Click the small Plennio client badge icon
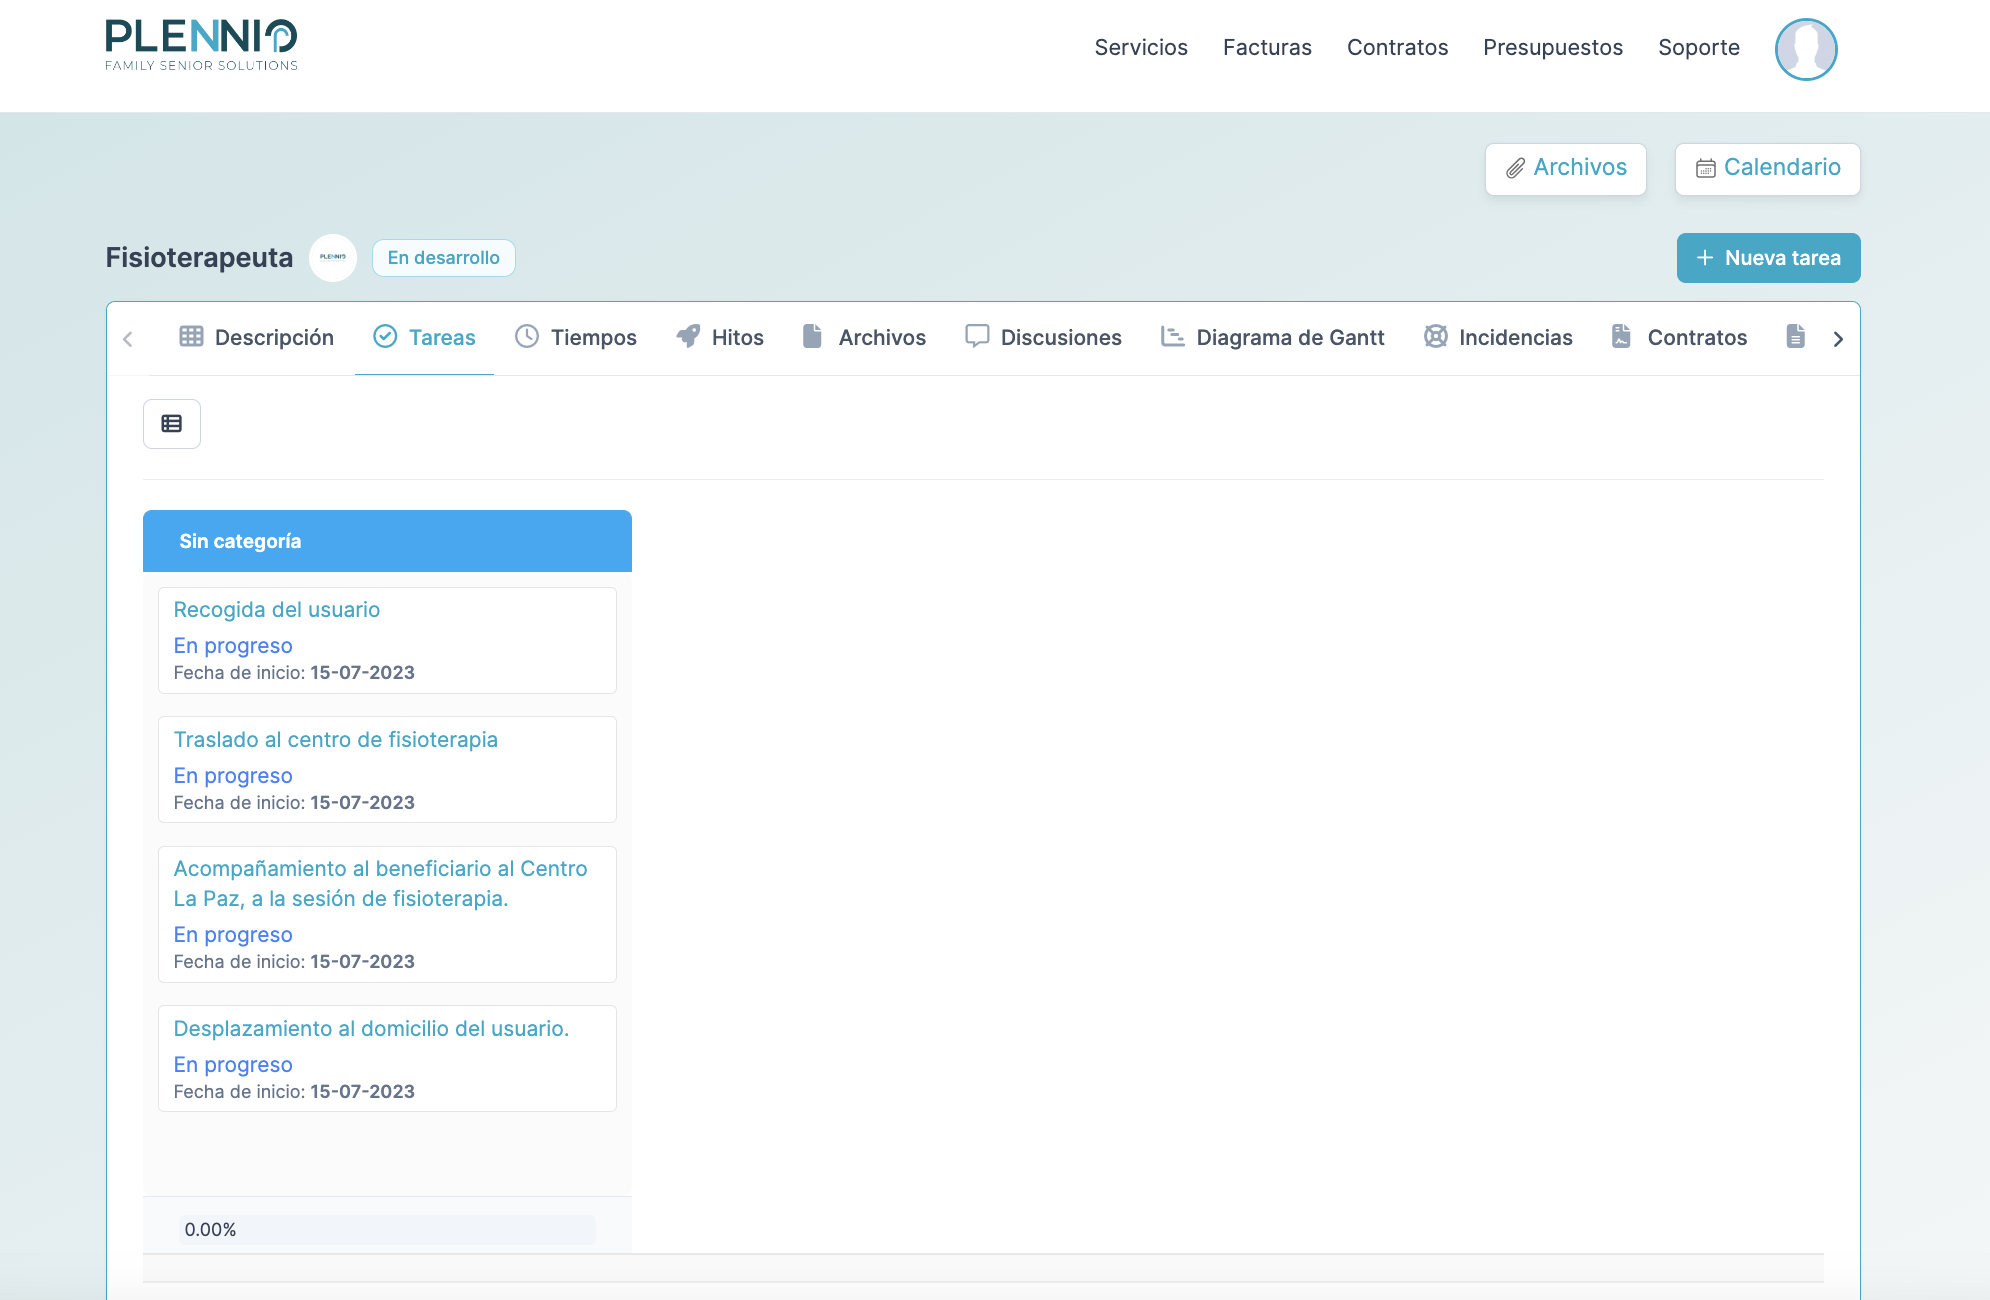The height and width of the screenshot is (1300, 1990). tap(333, 258)
